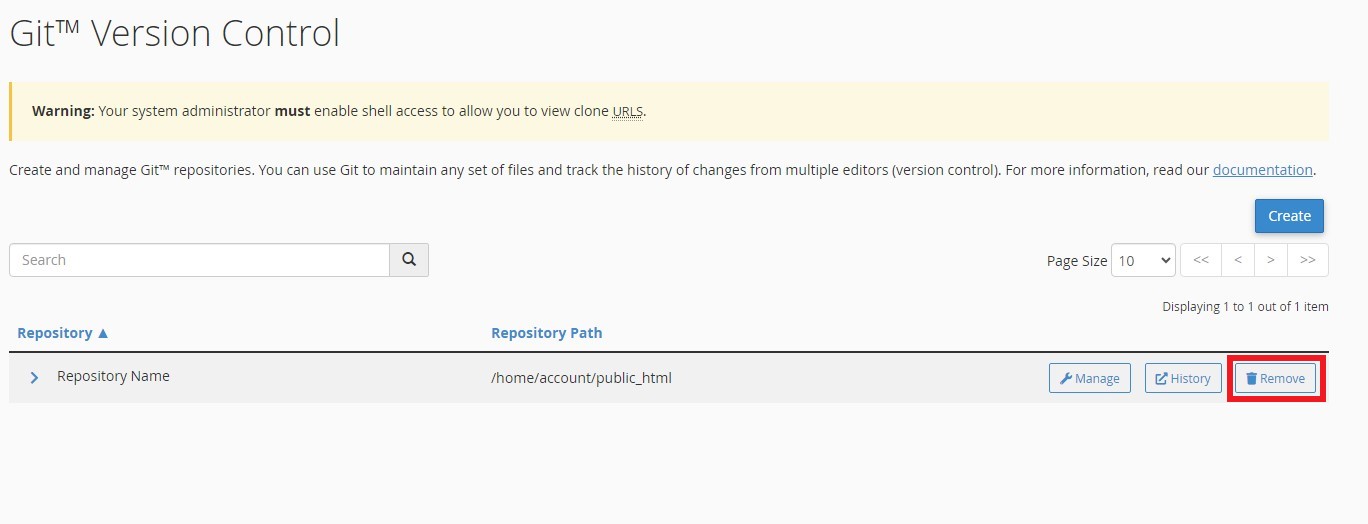This screenshot has width=1368, height=524.
Task: Focus the Search input field
Action: (x=199, y=260)
